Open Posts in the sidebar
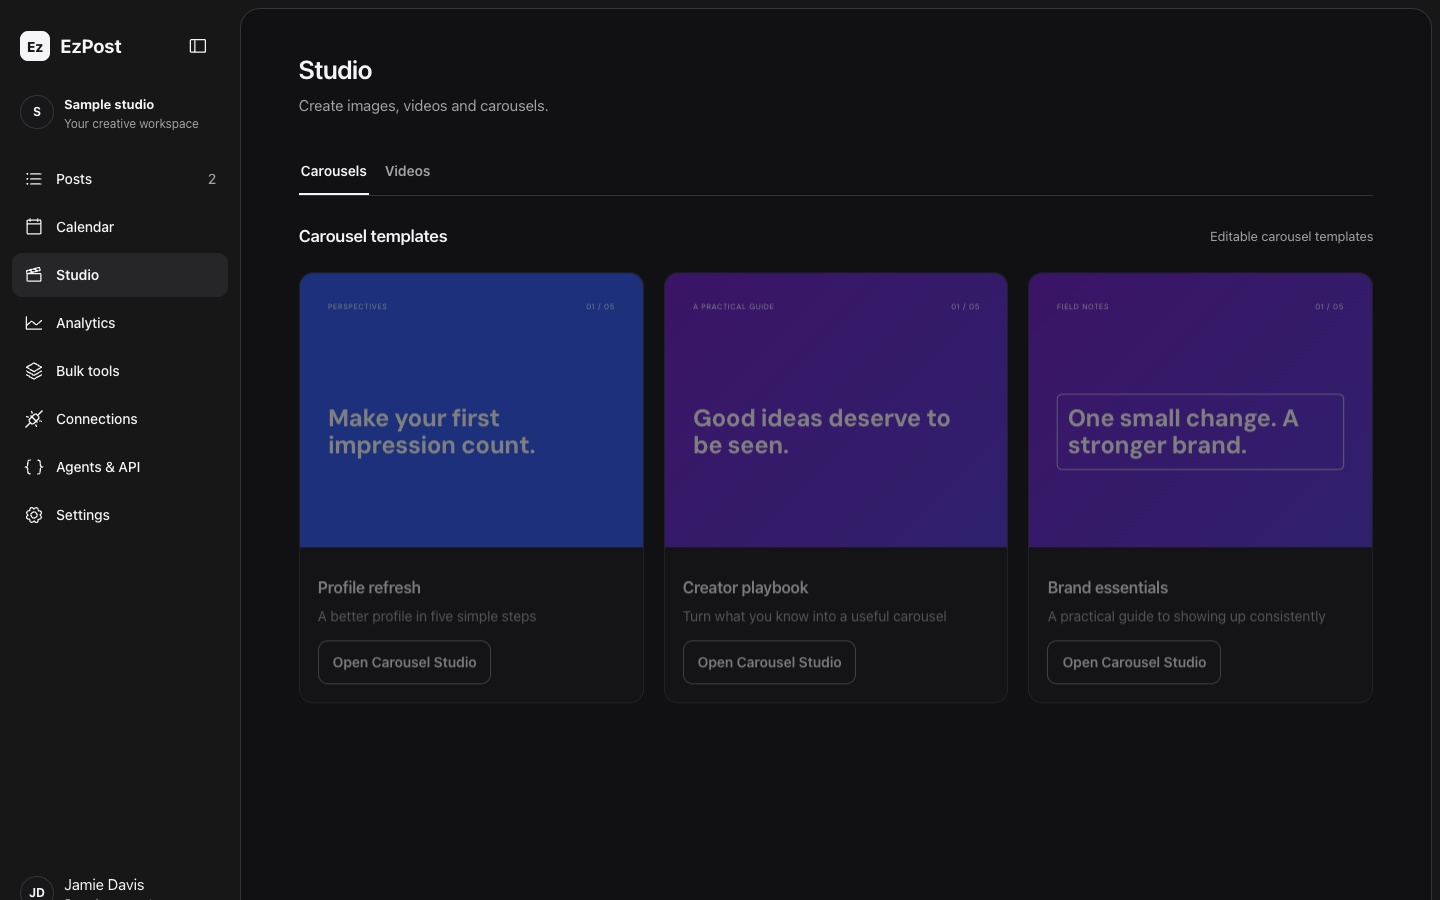The width and height of the screenshot is (1440, 900). point(120,179)
